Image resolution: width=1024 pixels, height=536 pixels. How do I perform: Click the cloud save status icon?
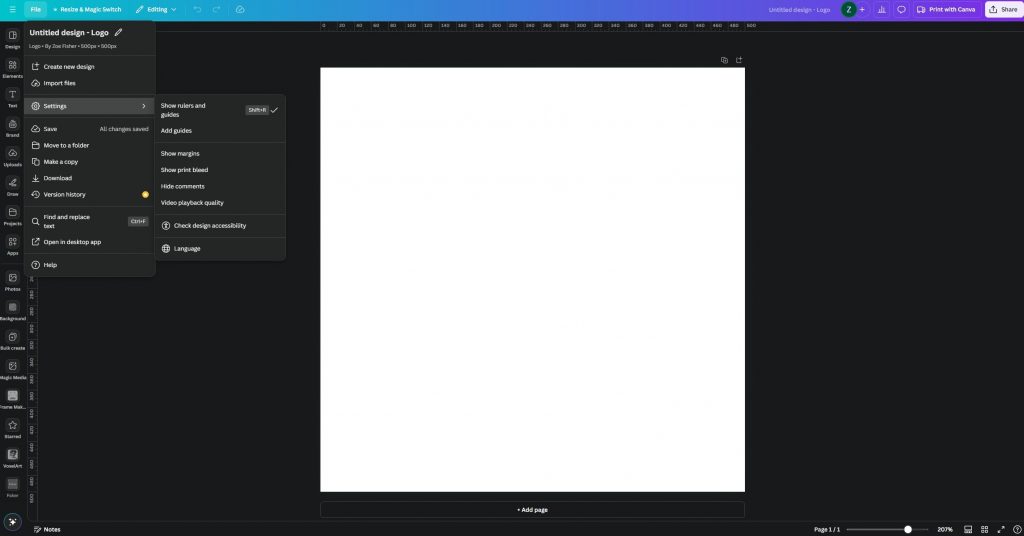pos(240,9)
